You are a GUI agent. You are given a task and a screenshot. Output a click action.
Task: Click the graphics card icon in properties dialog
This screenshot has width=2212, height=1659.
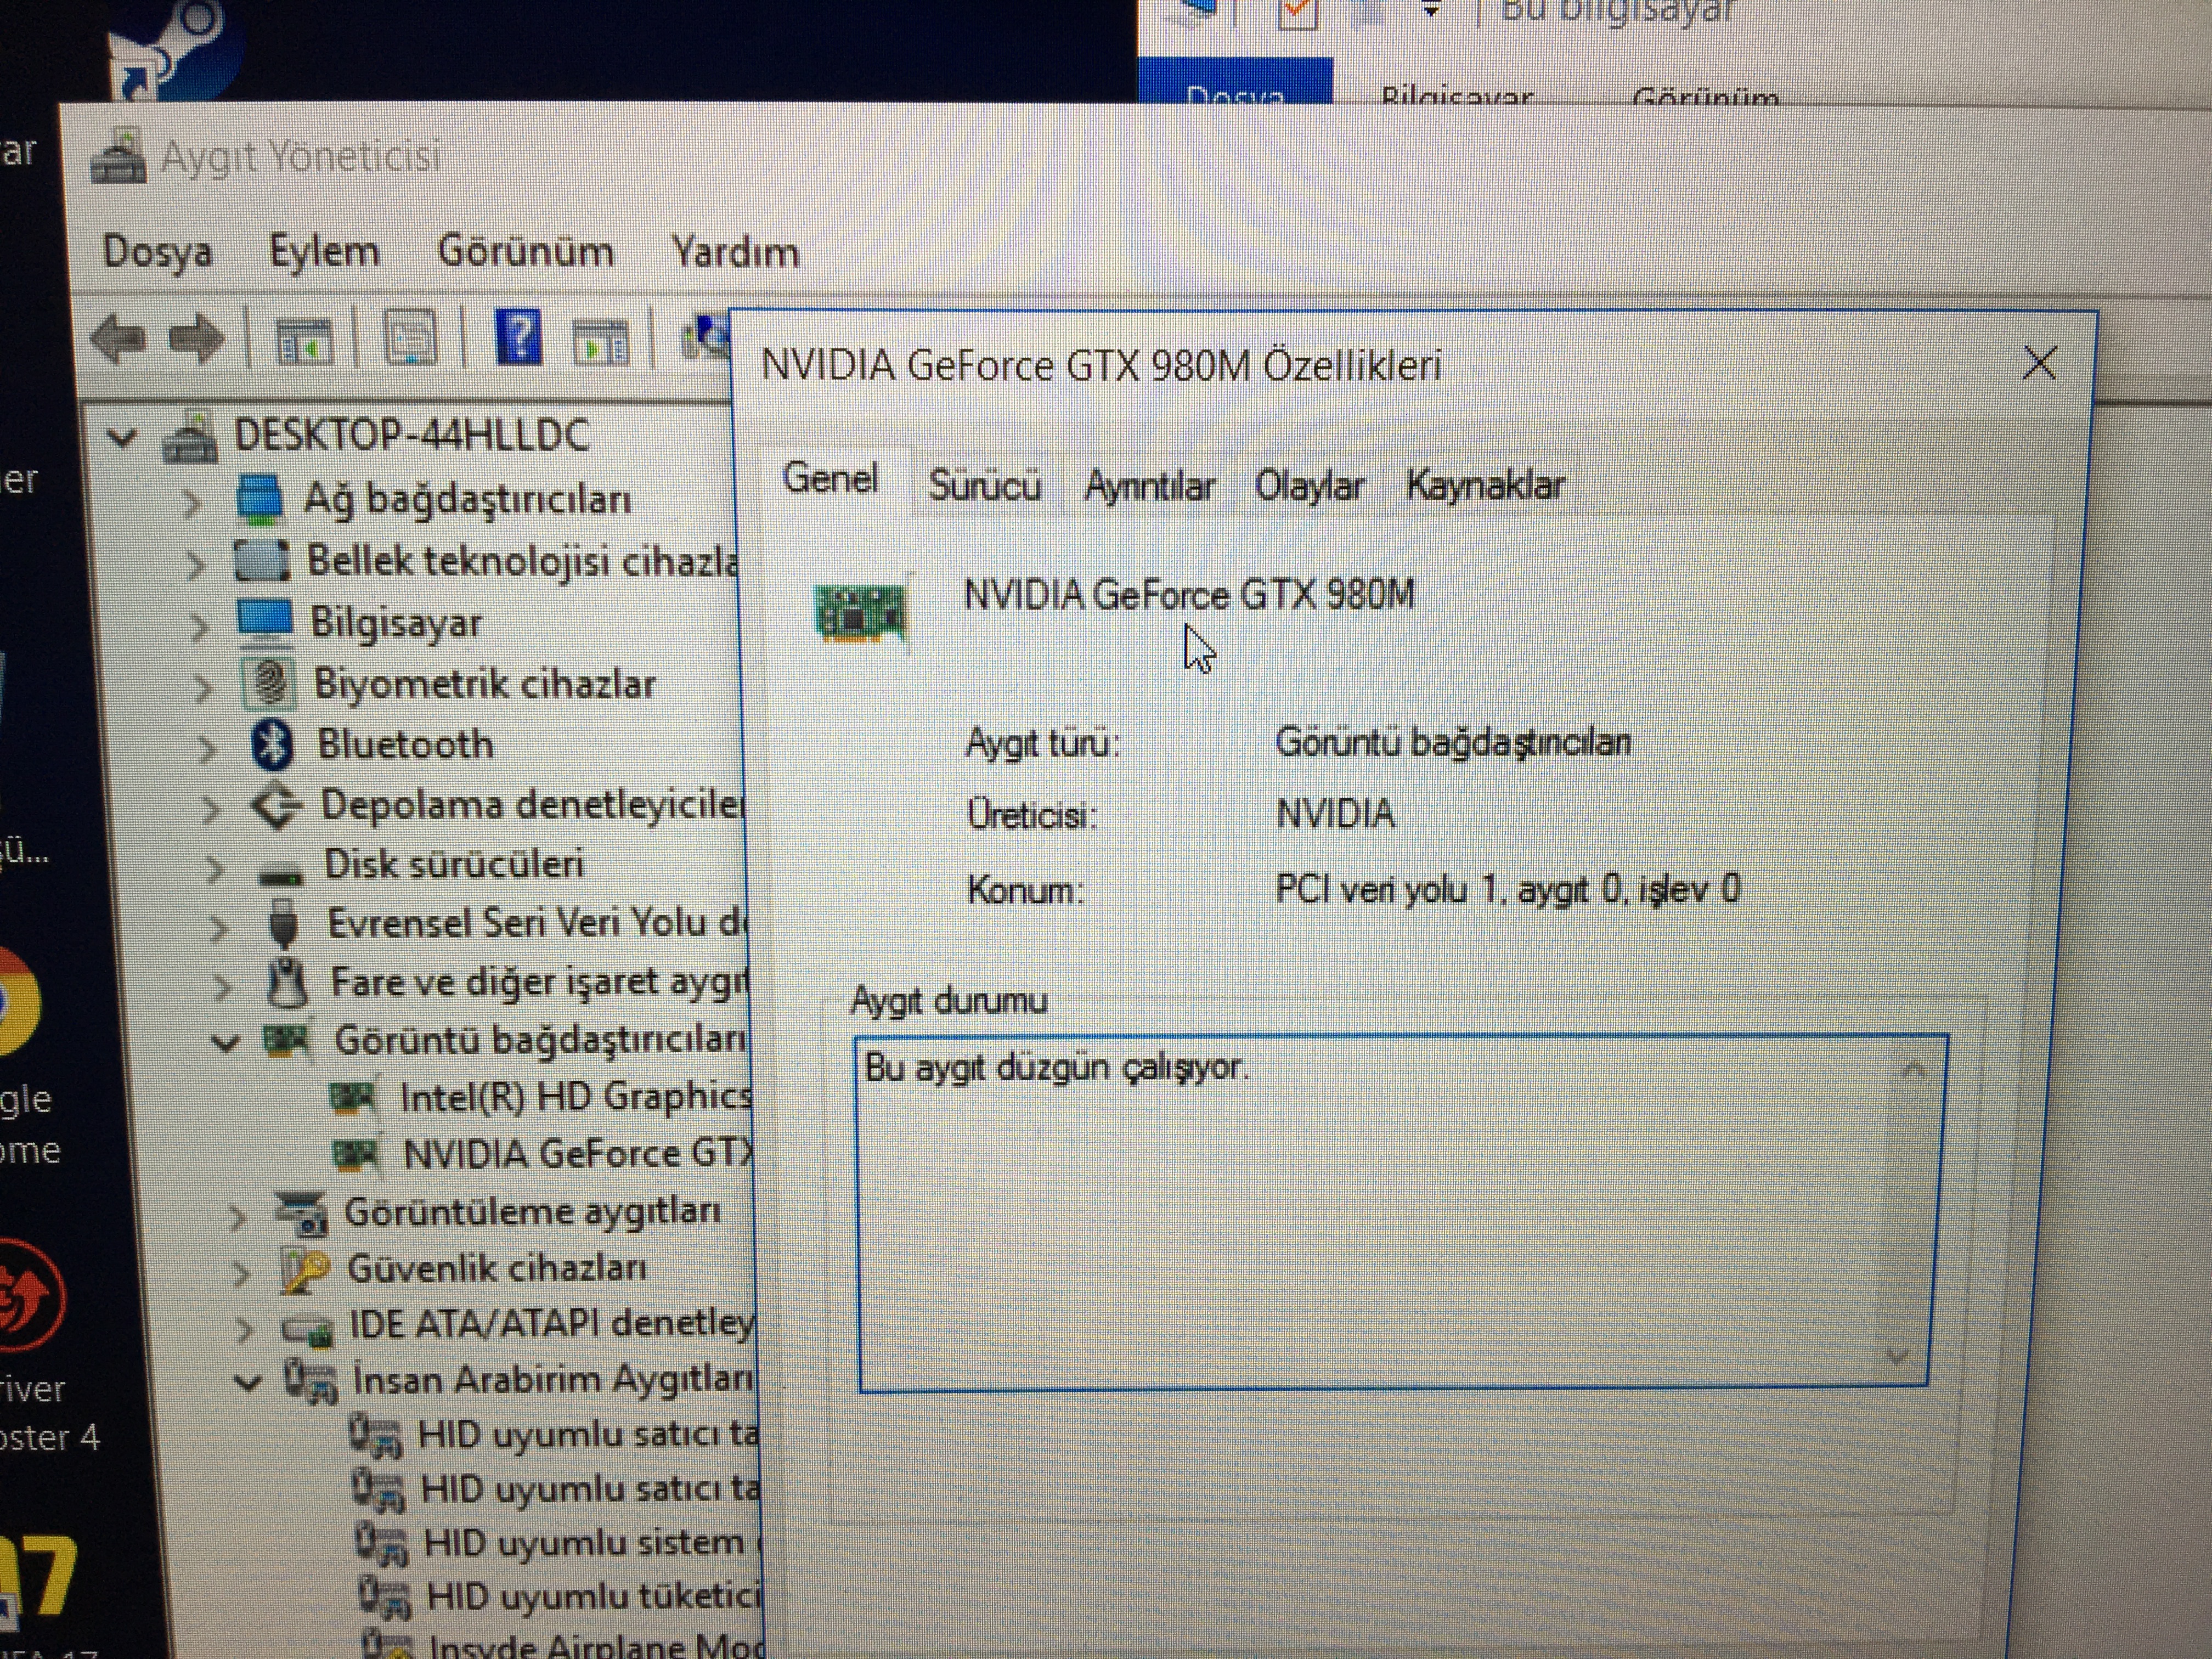[x=861, y=611]
